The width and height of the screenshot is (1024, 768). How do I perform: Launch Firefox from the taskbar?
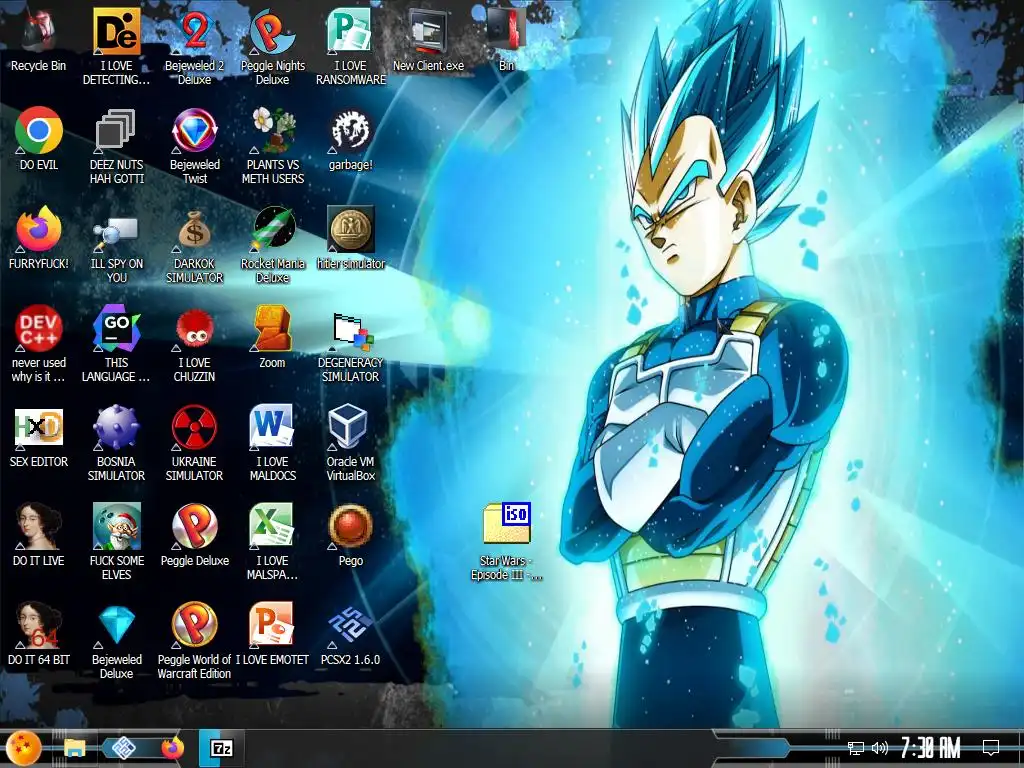(x=172, y=748)
